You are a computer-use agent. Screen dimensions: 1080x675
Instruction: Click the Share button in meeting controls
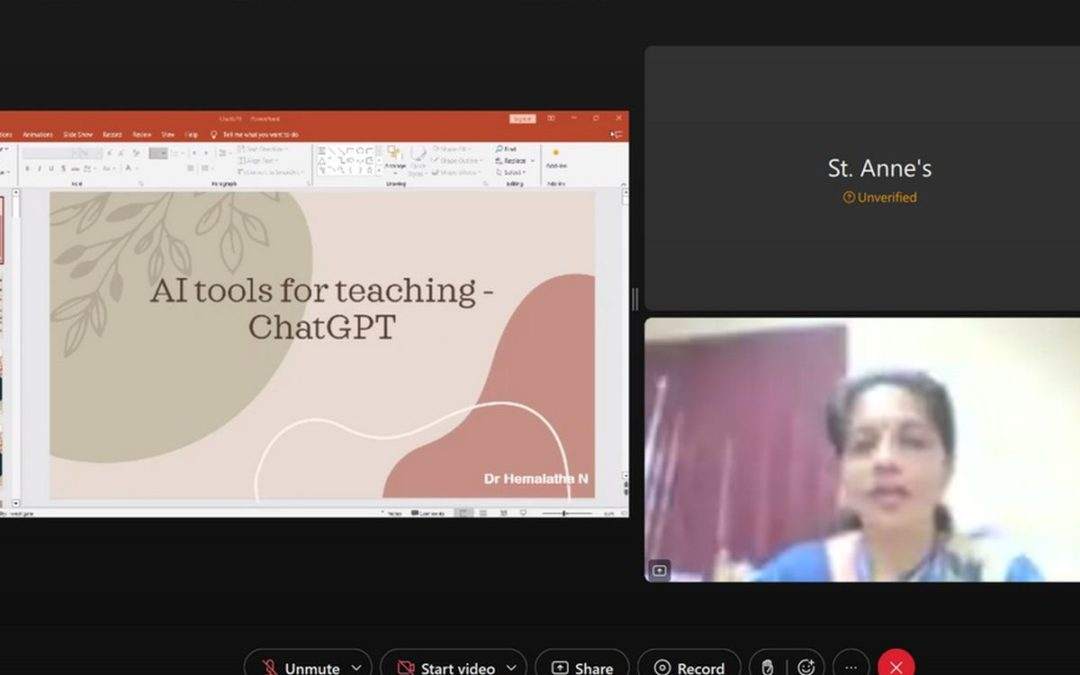(x=581, y=666)
